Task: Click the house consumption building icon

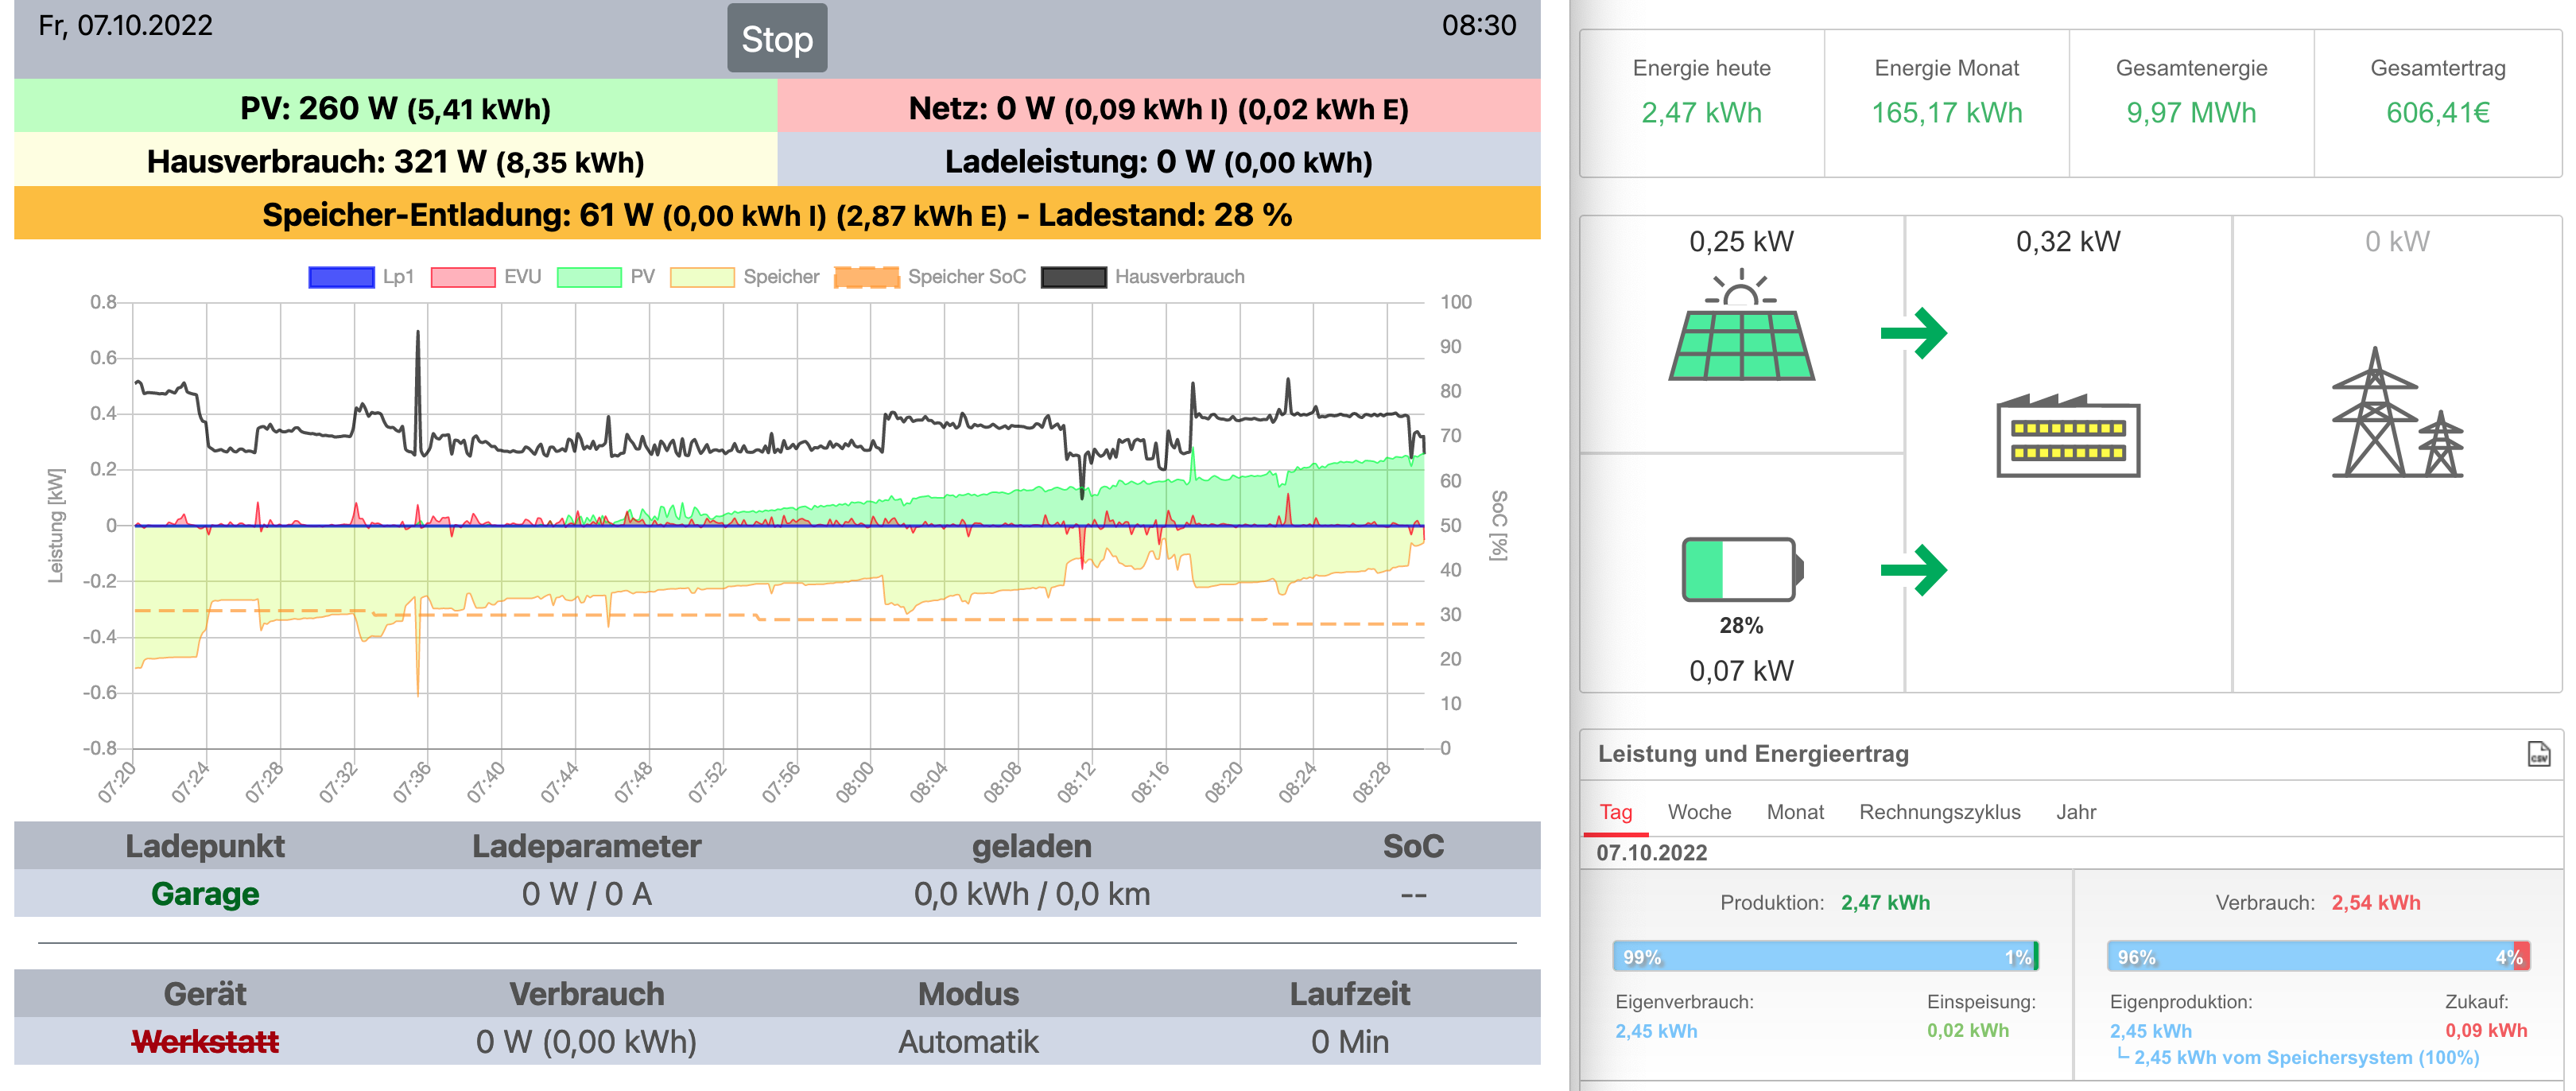Action: 2067,437
